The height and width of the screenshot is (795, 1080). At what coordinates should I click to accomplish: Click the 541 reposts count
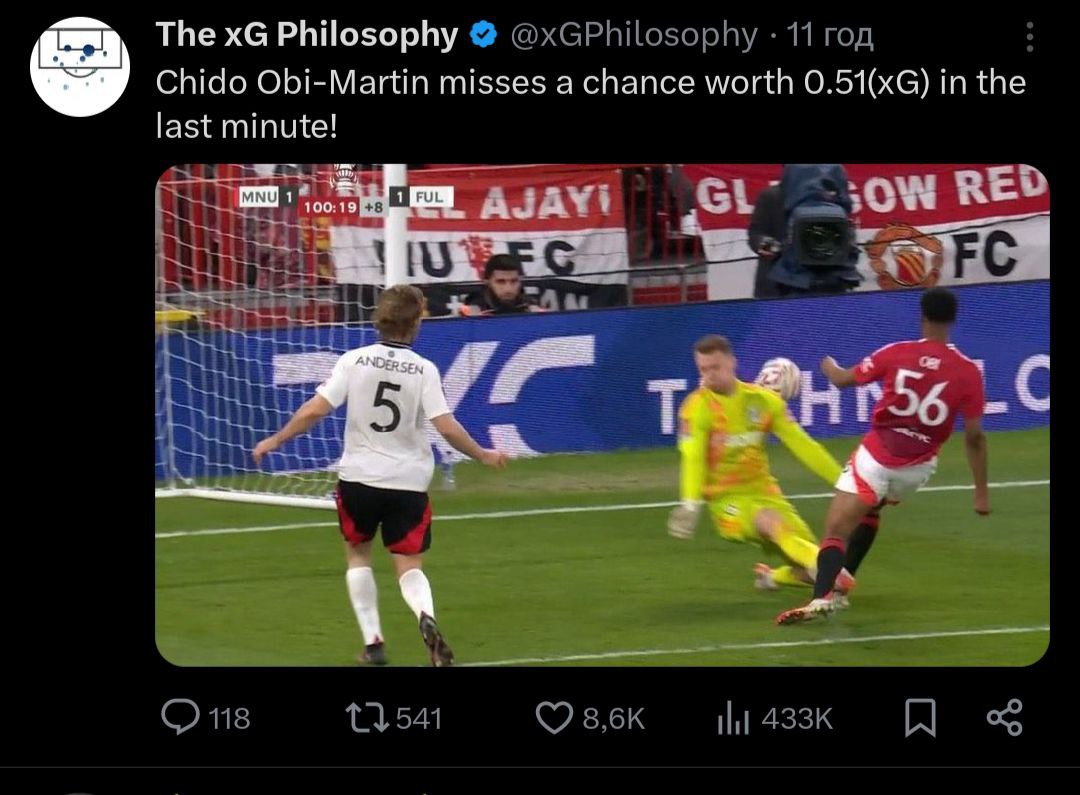point(419,719)
